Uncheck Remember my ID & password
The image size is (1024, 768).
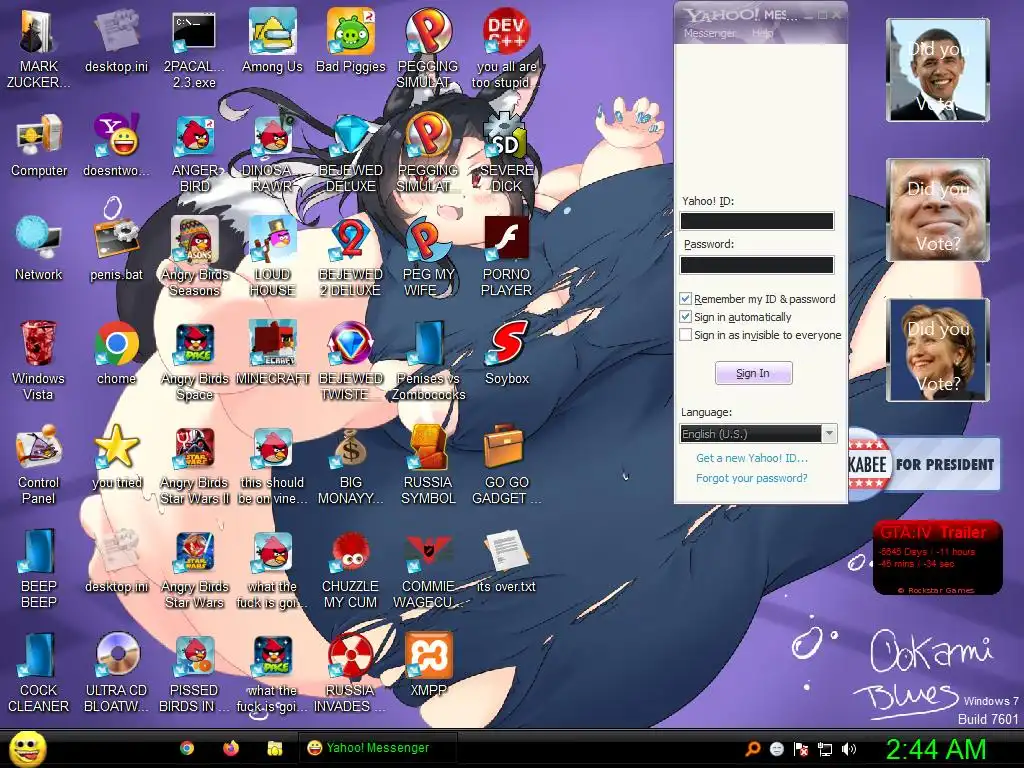pyautogui.click(x=685, y=298)
